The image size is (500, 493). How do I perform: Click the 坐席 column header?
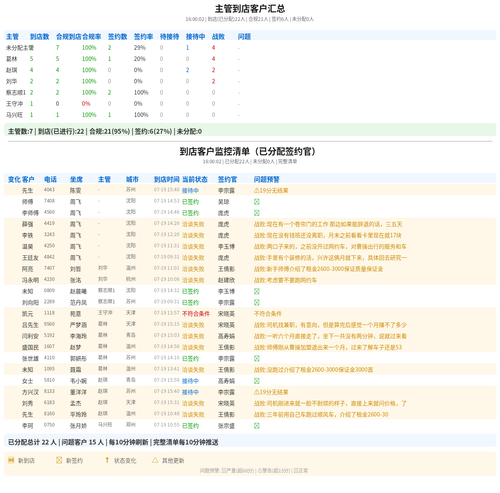[x=76, y=179]
